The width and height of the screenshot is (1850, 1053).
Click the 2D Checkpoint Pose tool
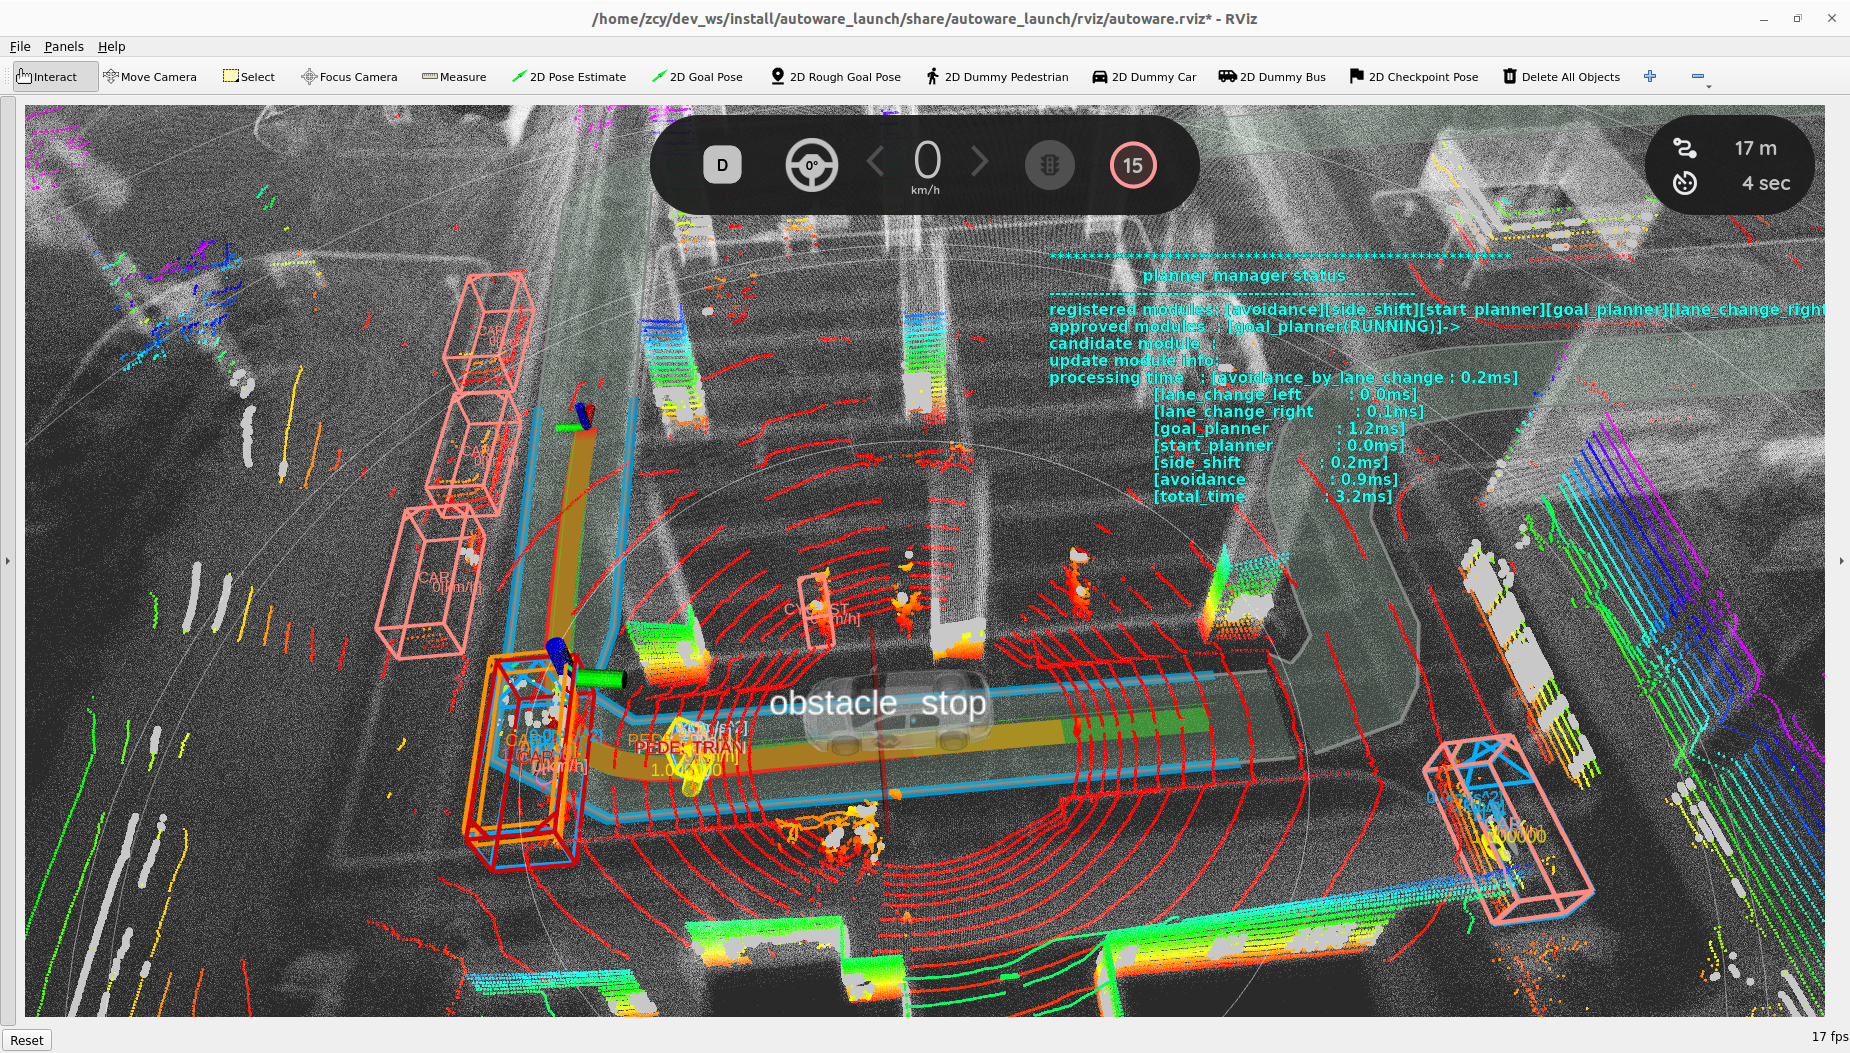click(1413, 77)
